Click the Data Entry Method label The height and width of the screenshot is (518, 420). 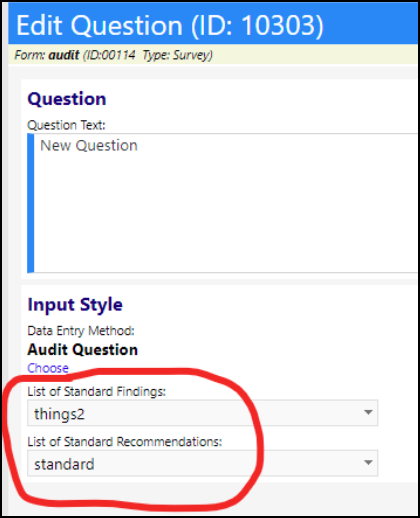[81, 331]
